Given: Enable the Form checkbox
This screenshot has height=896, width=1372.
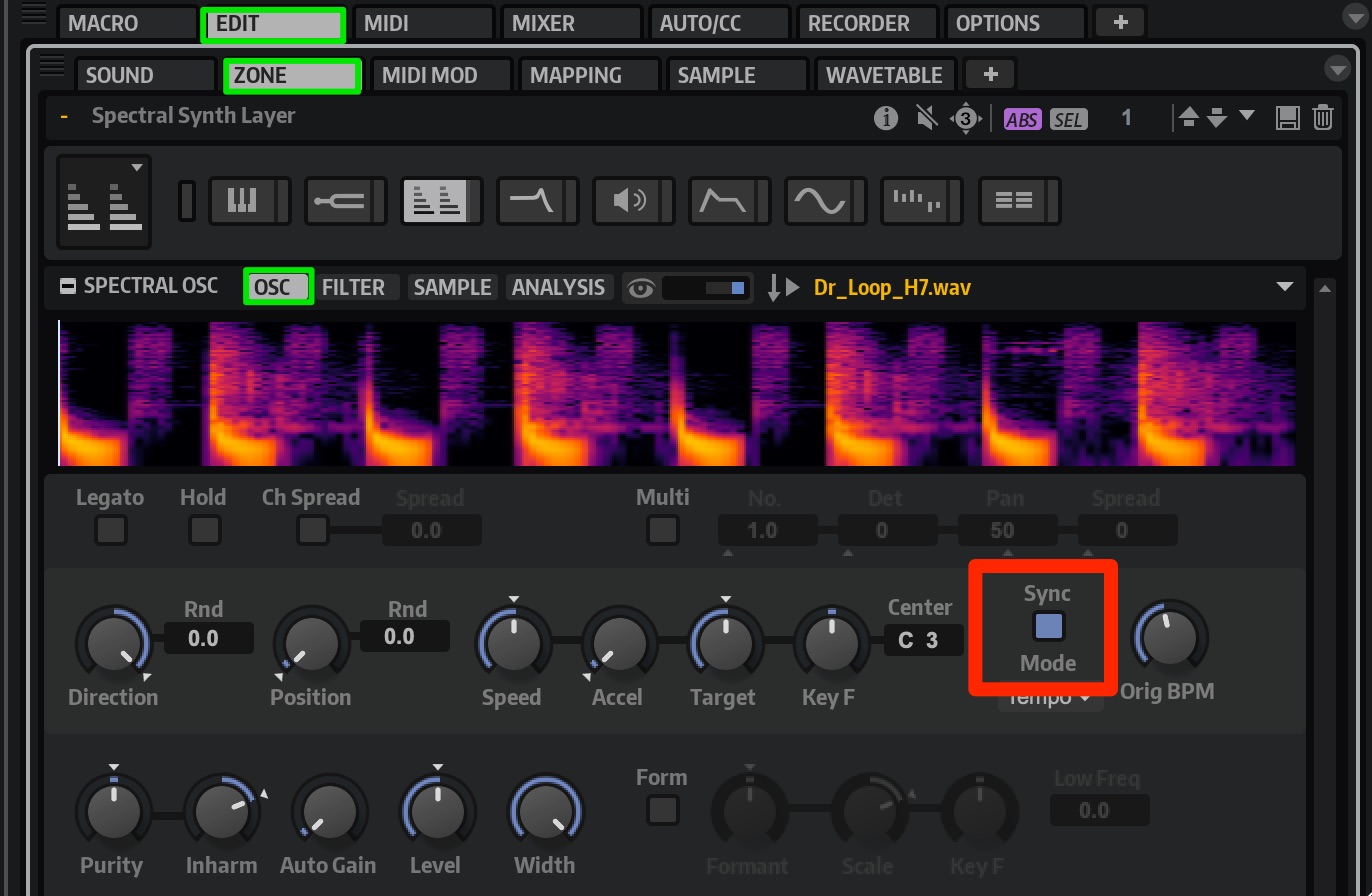Looking at the screenshot, I should click(x=662, y=809).
